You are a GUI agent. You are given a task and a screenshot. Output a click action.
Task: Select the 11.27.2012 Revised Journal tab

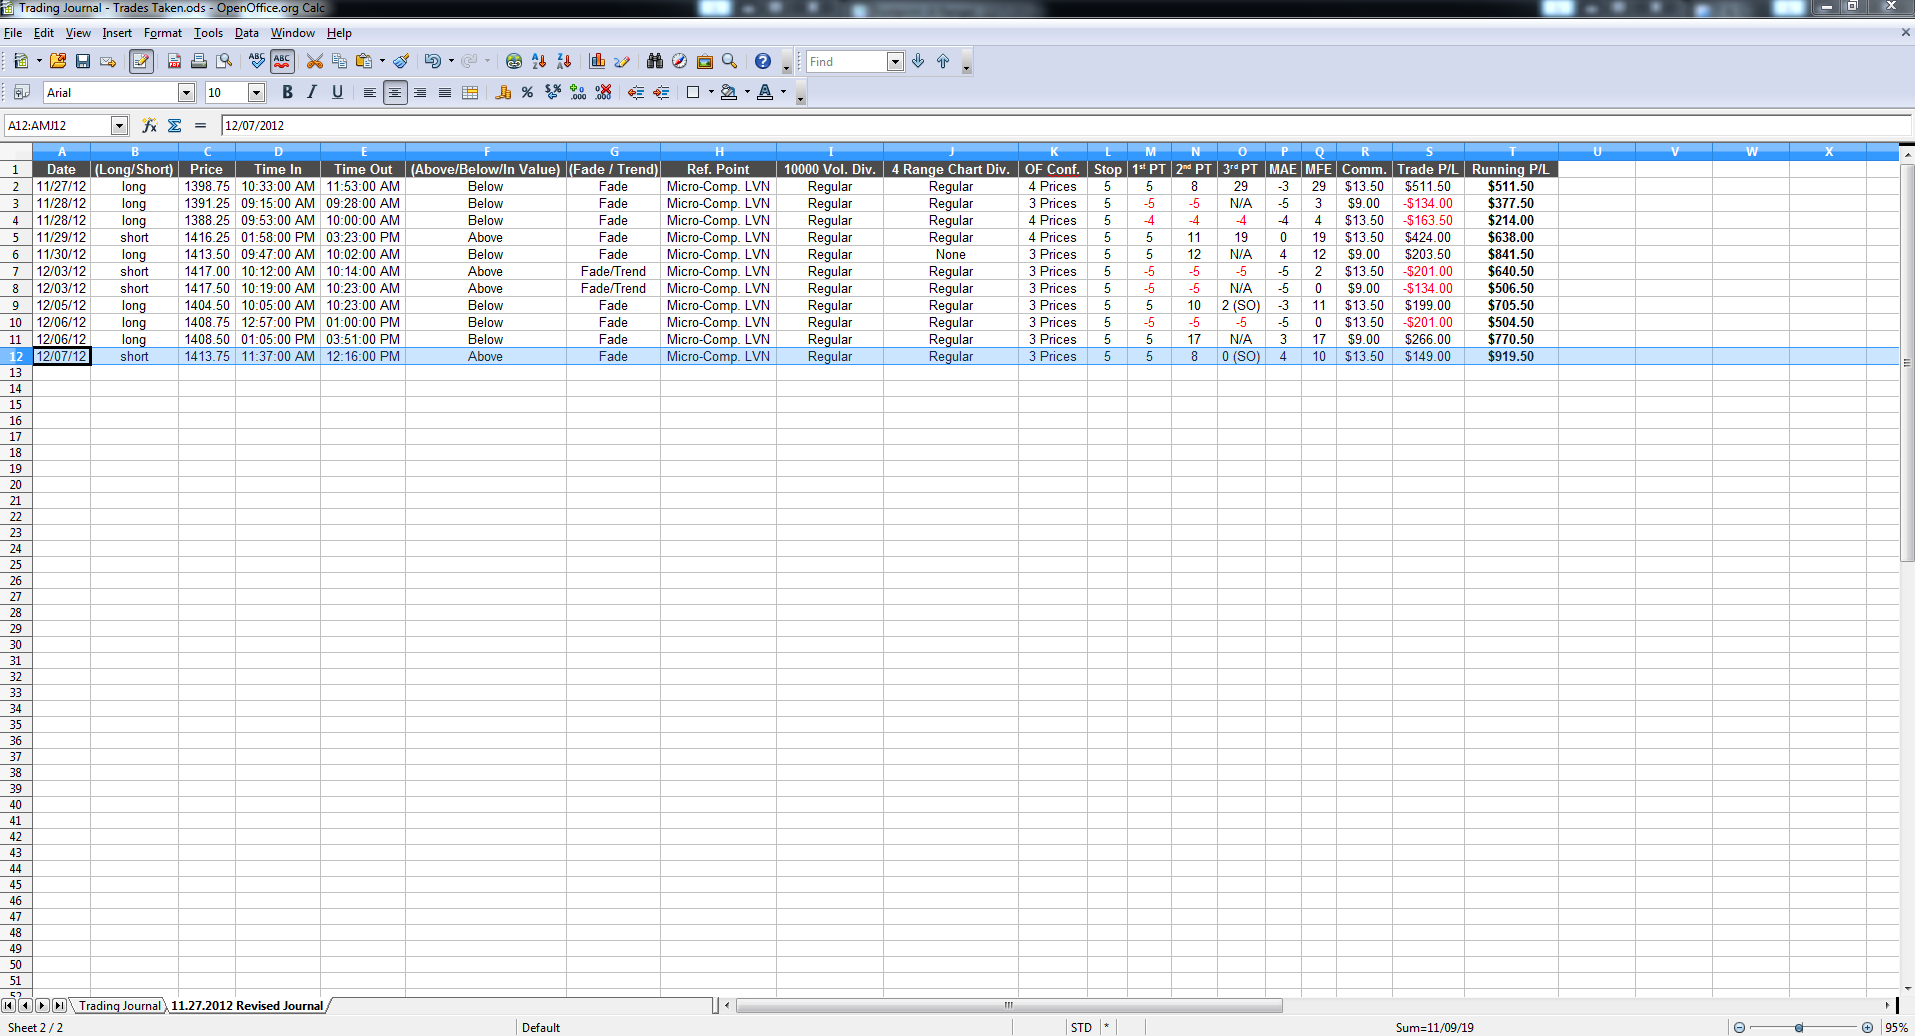247,1005
